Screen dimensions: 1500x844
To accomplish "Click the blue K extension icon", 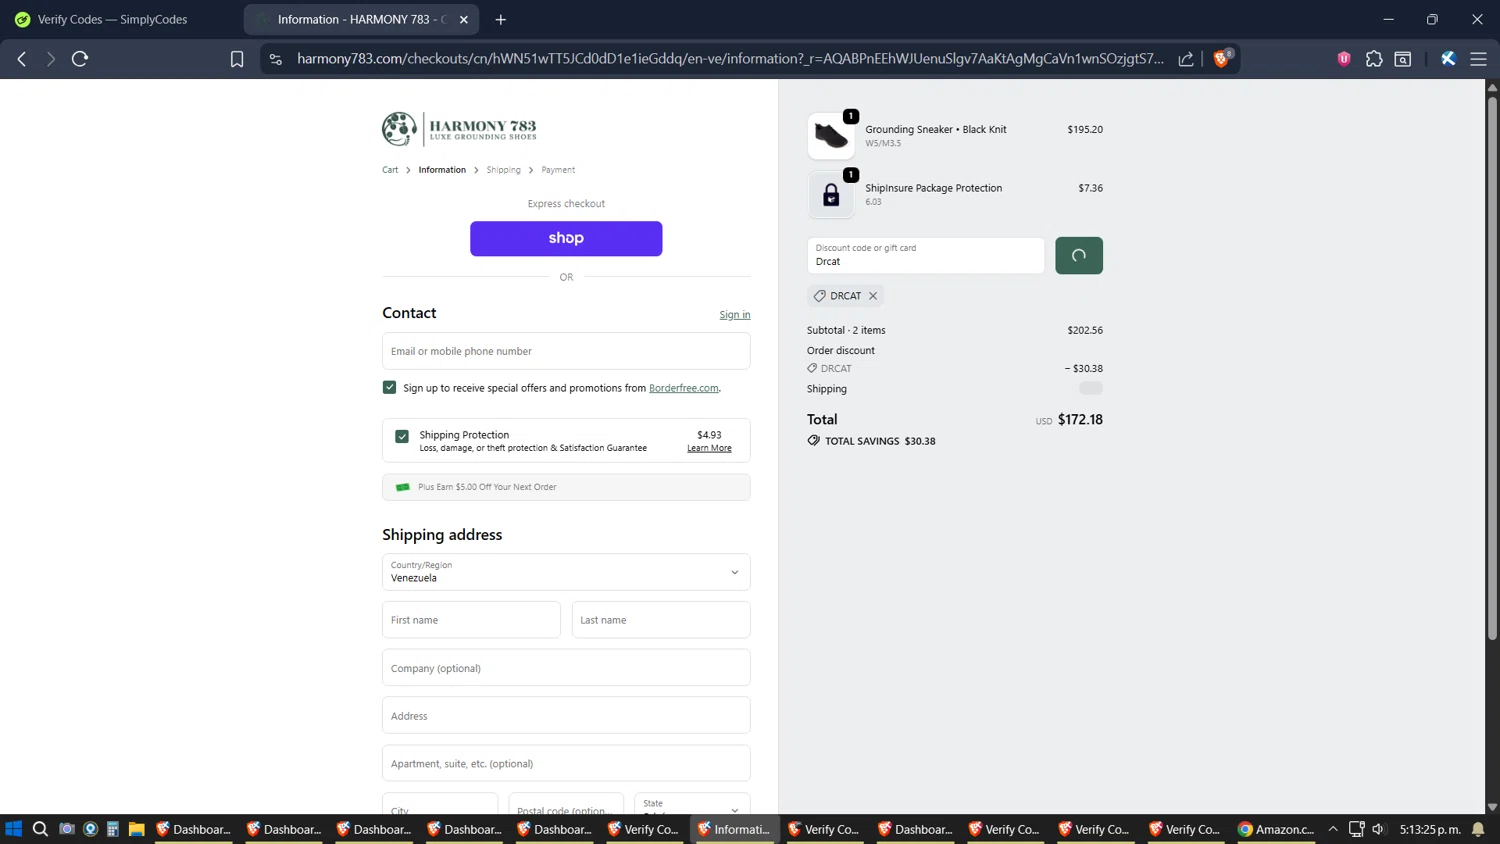I will tap(1448, 59).
